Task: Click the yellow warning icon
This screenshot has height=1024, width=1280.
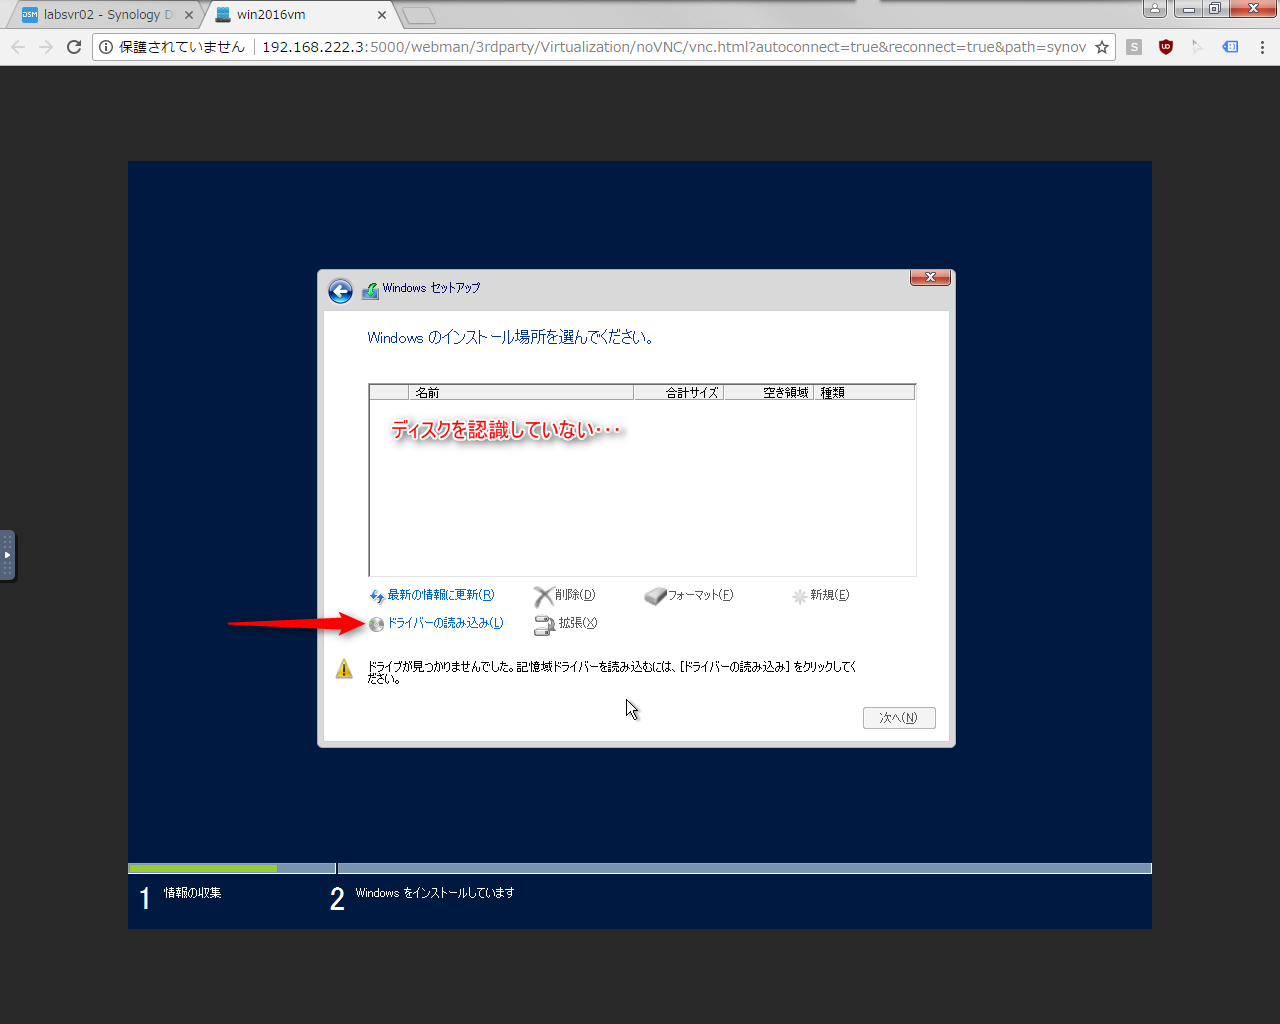Action: pyautogui.click(x=344, y=669)
